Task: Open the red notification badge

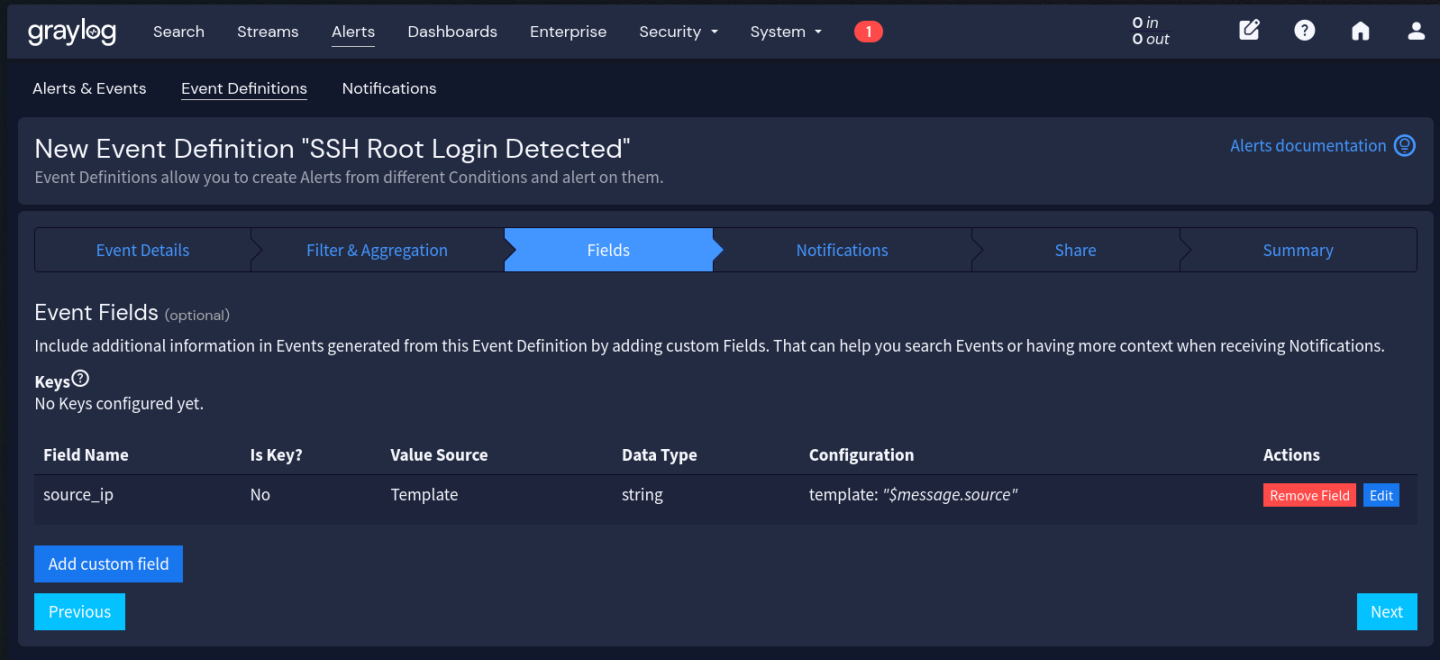Action: pyautogui.click(x=868, y=32)
